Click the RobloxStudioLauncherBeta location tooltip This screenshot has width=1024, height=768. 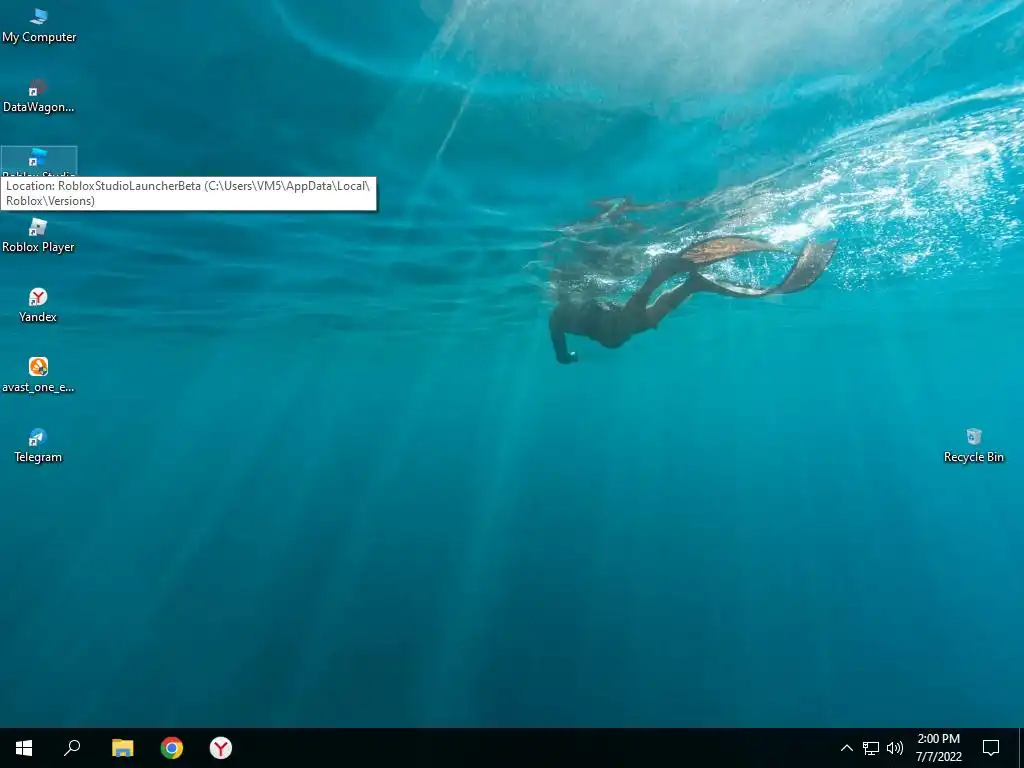point(189,193)
